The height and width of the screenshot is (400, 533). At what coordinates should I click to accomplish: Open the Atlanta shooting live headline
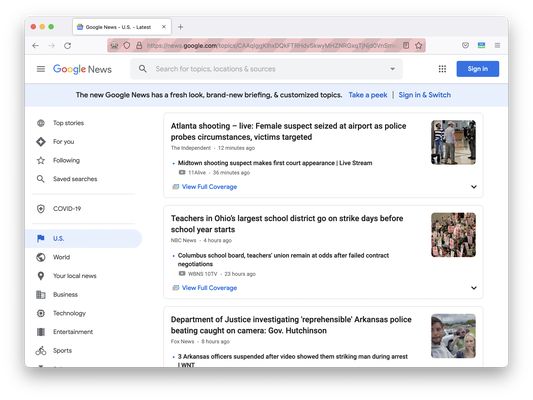coord(288,132)
